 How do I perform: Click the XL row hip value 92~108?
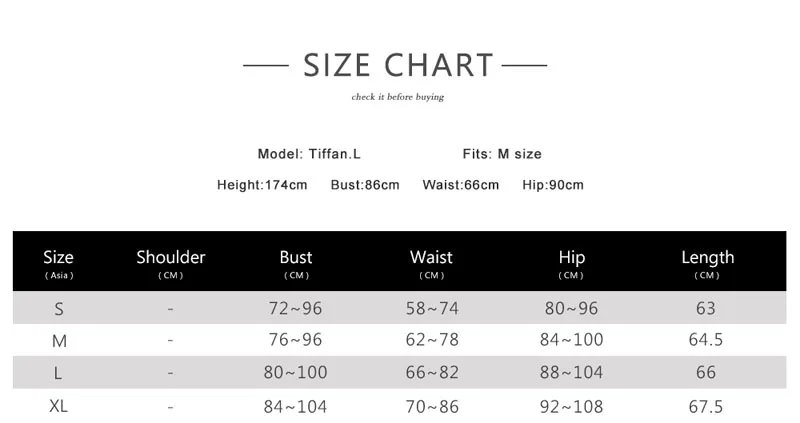[571, 406]
